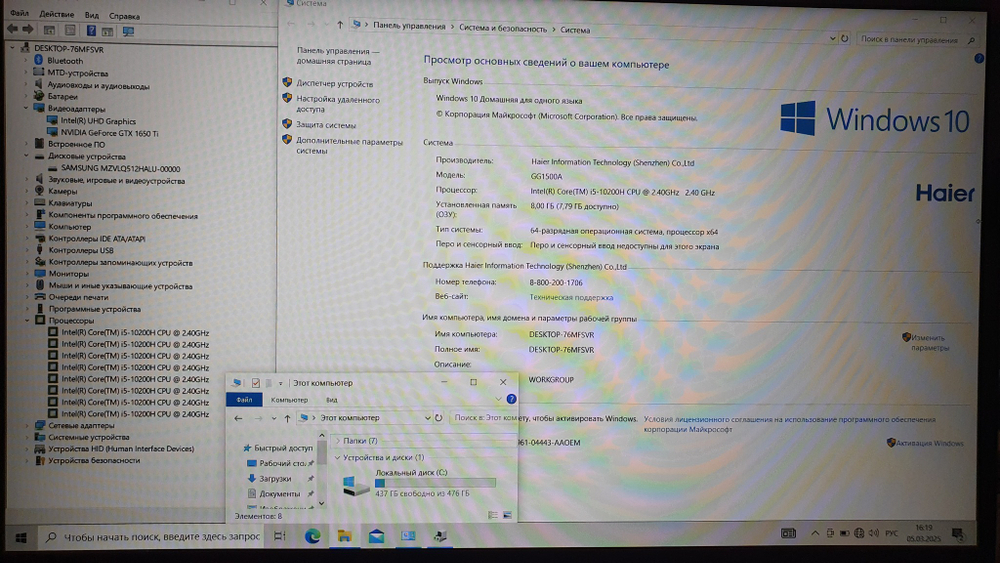Screen dimensions: 1000x563
Task: Select the Мониторы category
Action: (x=69, y=274)
